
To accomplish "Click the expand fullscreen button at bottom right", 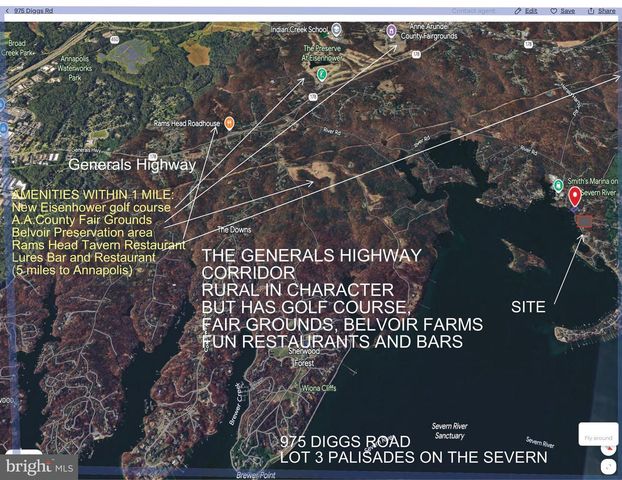I will point(609,466).
